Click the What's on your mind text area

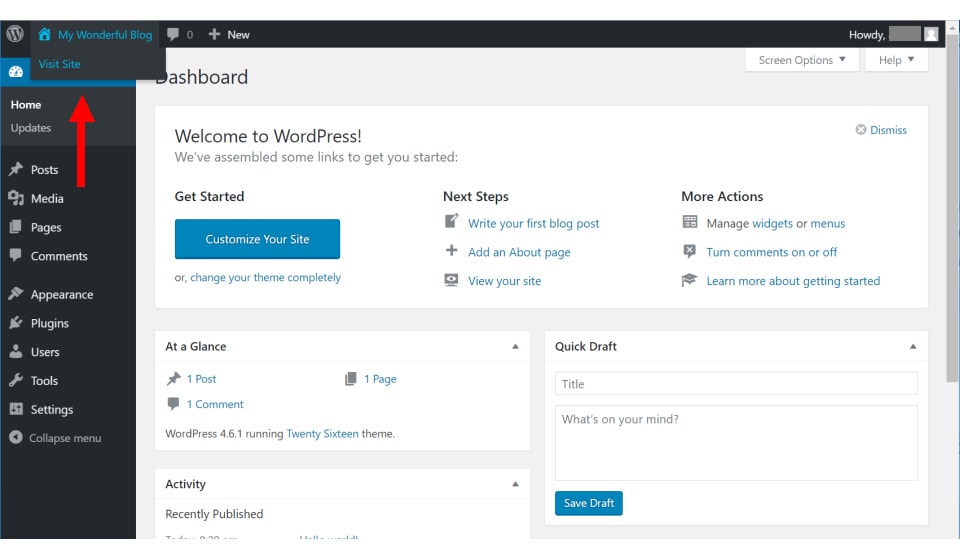(736, 442)
